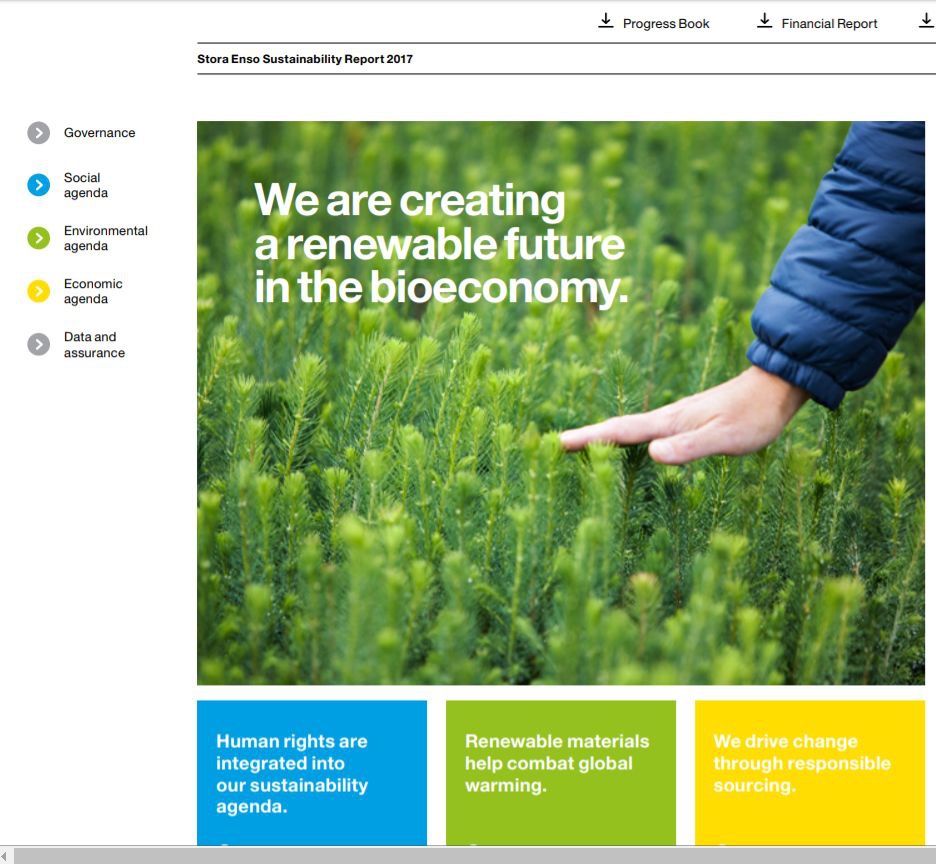Open the Governance section label

(x=99, y=133)
